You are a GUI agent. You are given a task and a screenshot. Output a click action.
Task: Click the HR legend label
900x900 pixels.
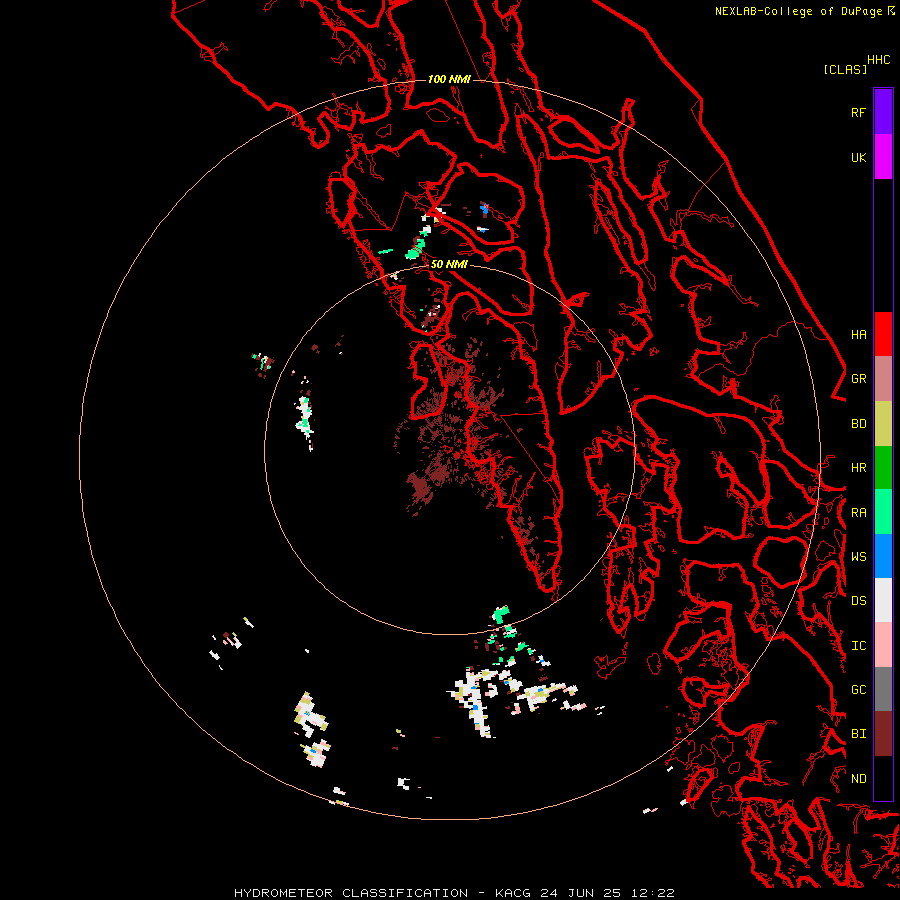pyautogui.click(x=858, y=468)
